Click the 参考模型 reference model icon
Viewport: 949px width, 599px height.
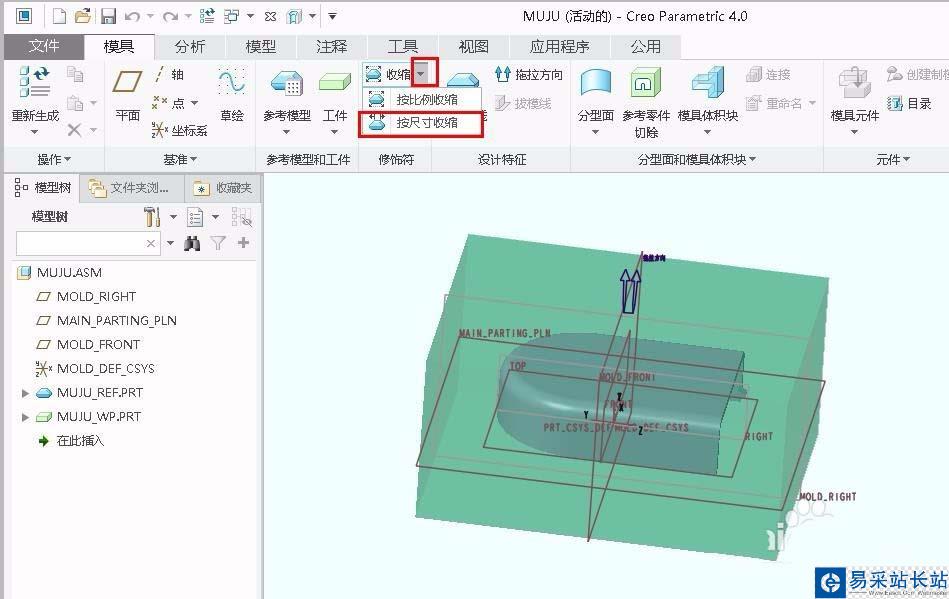[x=287, y=83]
